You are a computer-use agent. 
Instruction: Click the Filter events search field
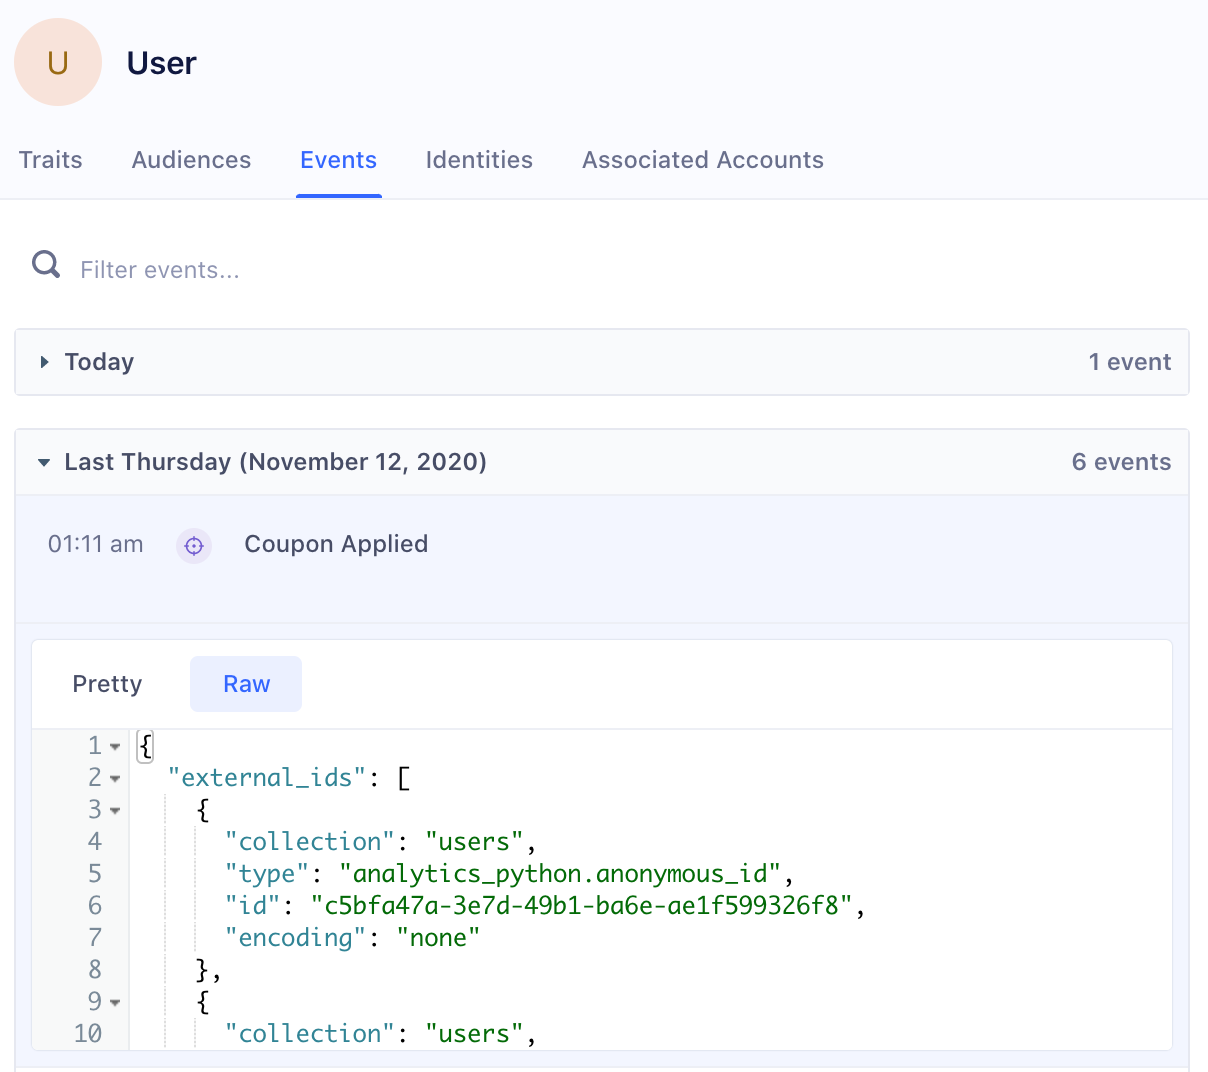(300, 269)
